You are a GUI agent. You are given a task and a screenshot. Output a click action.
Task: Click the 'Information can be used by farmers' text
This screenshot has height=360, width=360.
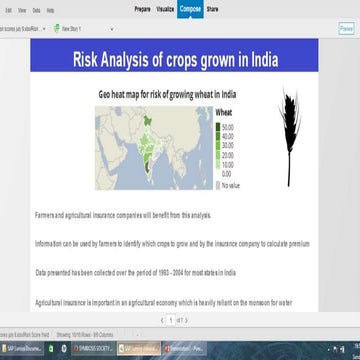172,244
